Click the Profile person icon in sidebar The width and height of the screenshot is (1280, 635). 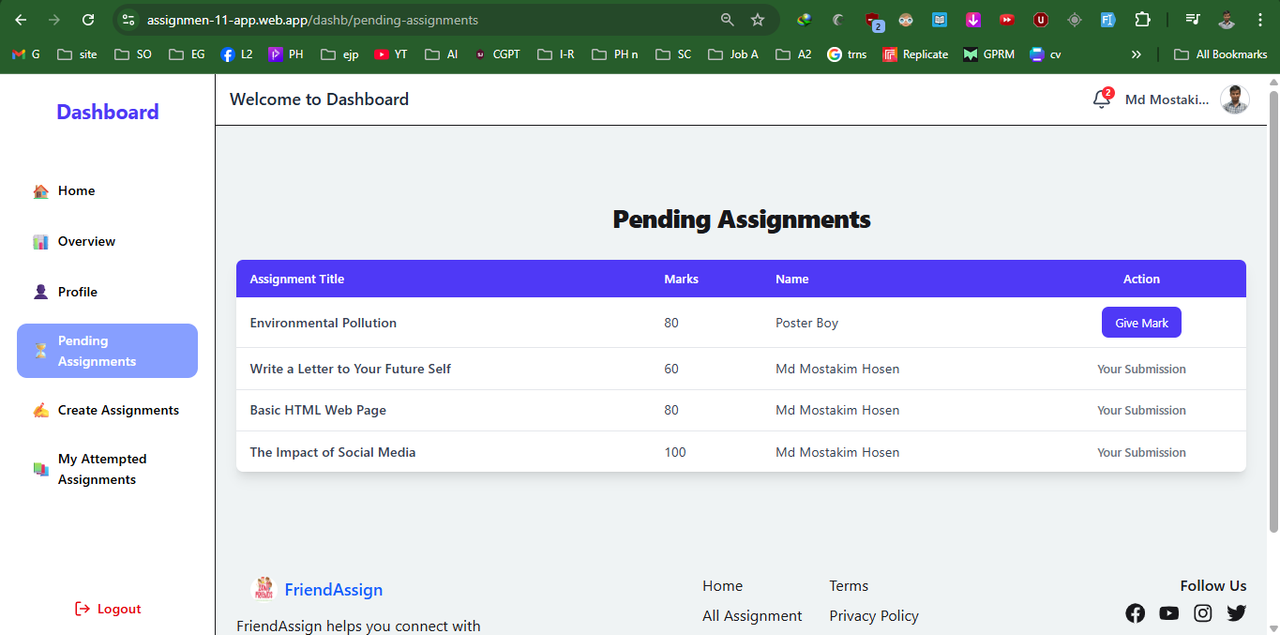tap(41, 292)
